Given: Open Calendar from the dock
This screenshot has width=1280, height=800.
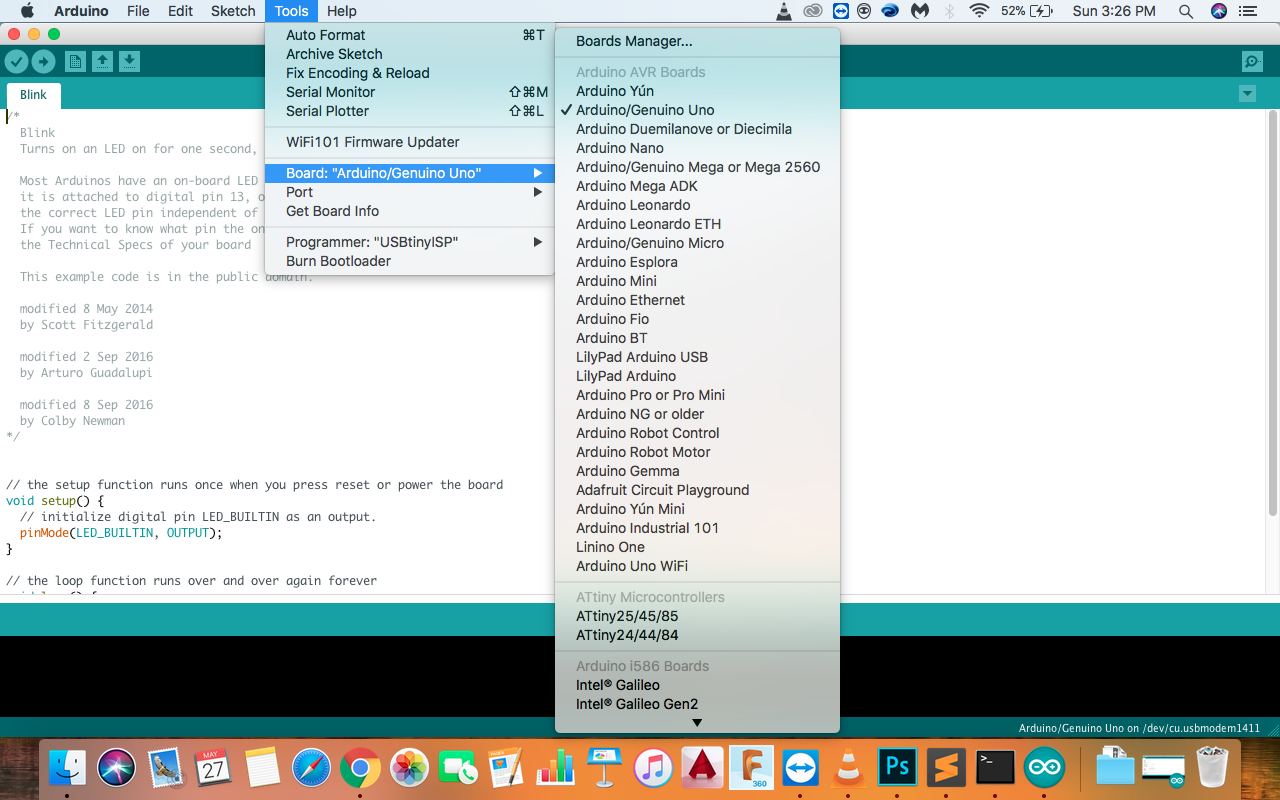Looking at the screenshot, I should point(213,768).
